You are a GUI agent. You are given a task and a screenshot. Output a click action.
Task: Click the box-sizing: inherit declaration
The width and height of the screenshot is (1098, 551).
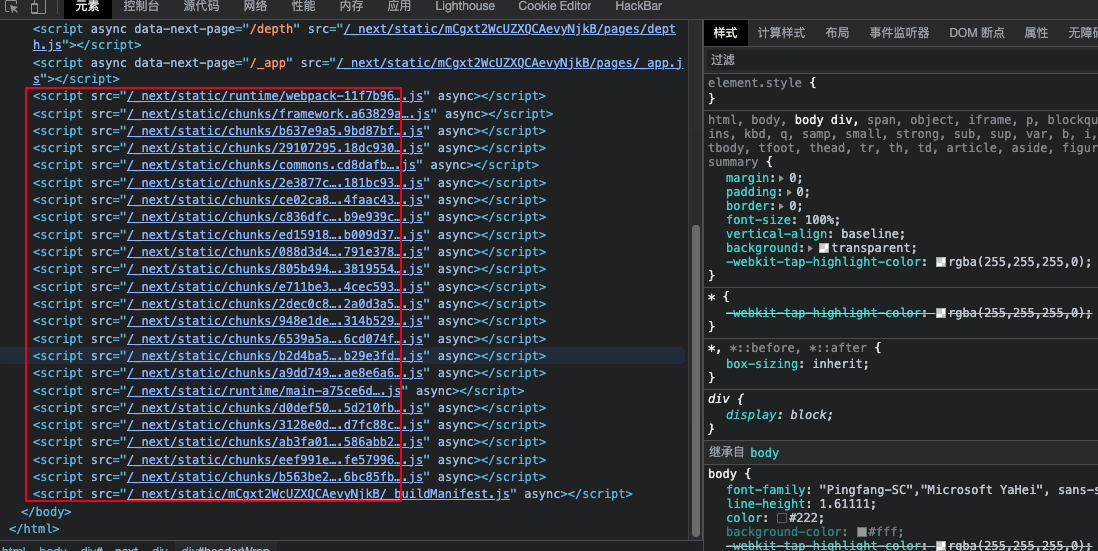click(797, 364)
